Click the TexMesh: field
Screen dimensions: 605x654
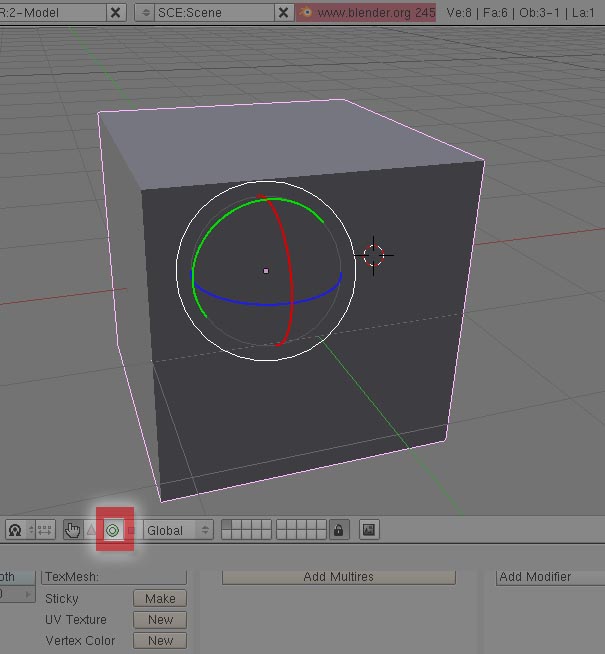[x=114, y=577]
